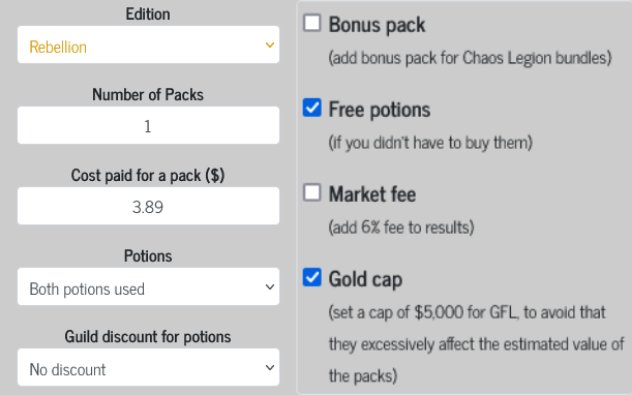Click the yellow chevron in Edition selector

pyautogui.click(x=270, y=45)
